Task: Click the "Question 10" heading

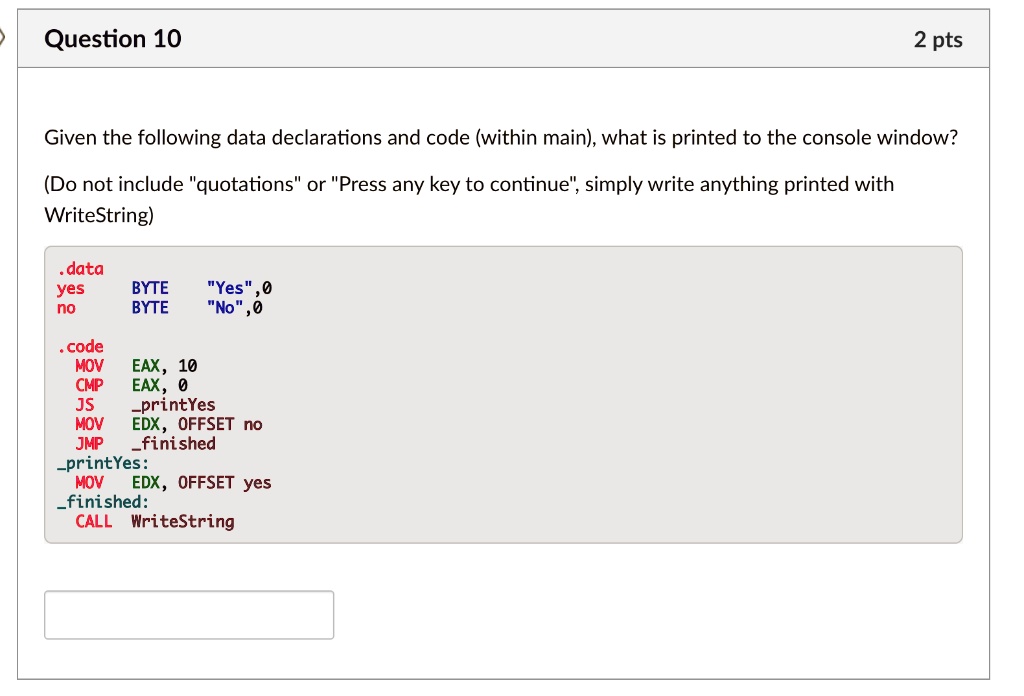Action: pos(113,39)
